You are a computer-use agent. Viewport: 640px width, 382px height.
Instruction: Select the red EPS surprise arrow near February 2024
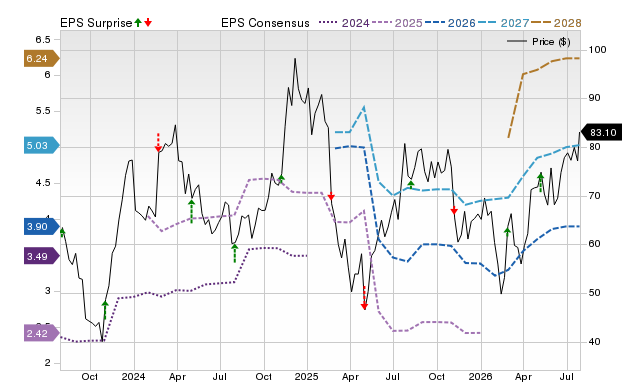click(x=158, y=143)
